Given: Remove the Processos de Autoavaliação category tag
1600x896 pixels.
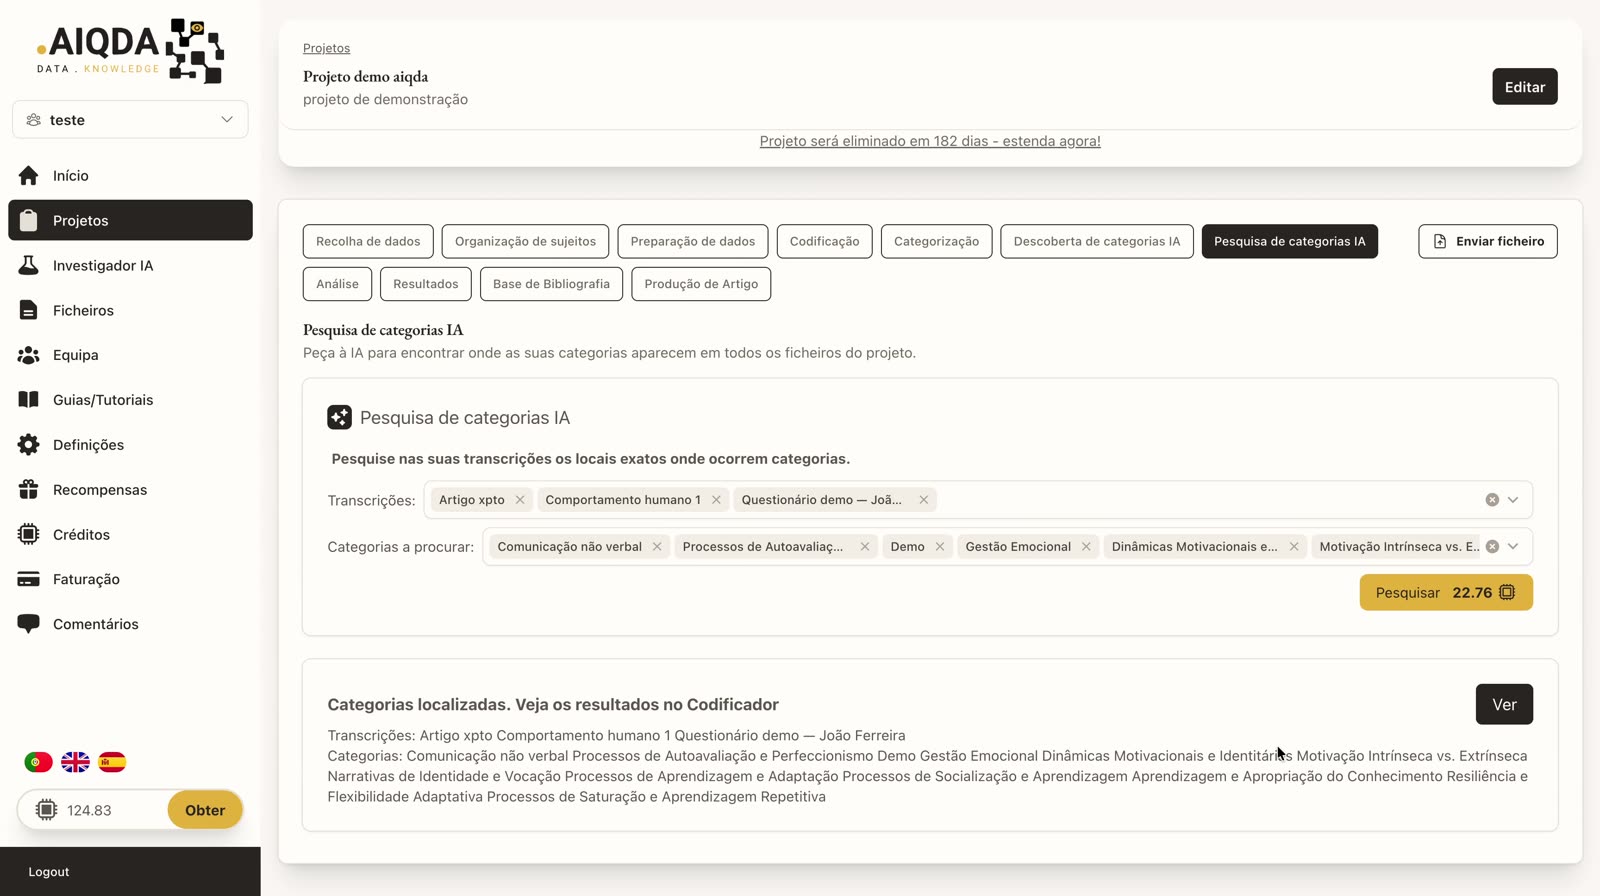Looking at the screenshot, I should 864,547.
